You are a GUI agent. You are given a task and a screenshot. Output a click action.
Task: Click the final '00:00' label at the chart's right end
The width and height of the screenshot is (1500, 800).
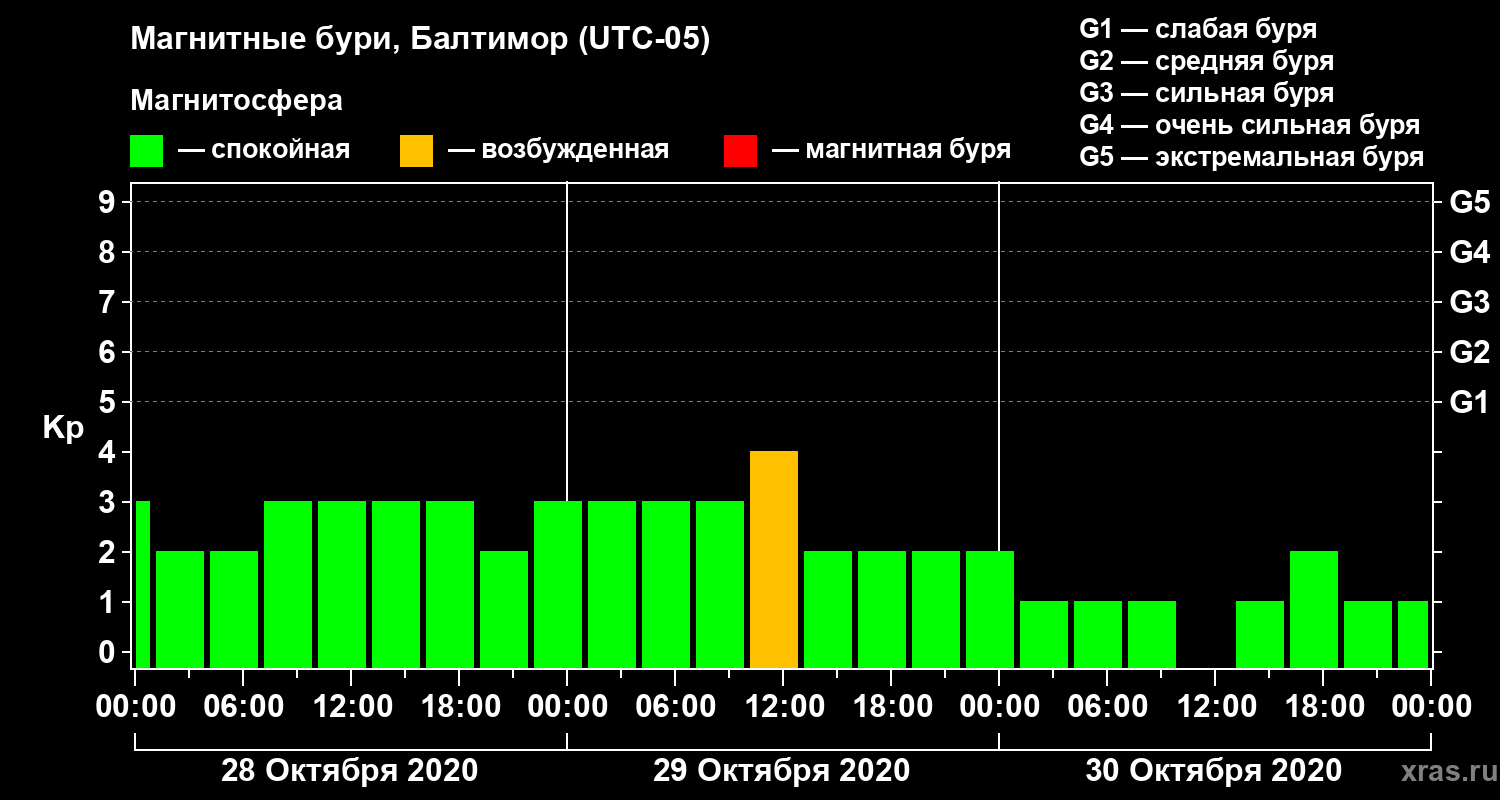pos(1431,706)
